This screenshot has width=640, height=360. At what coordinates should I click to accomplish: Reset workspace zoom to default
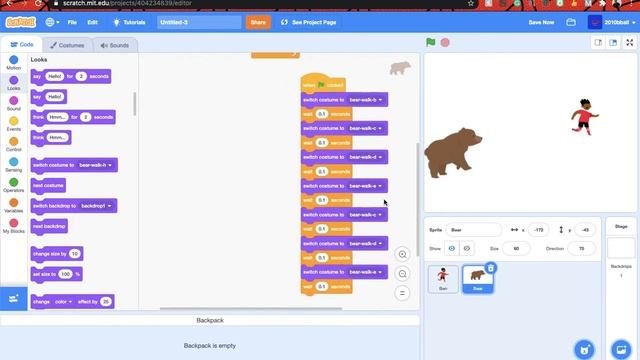pyautogui.click(x=402, y=293)
